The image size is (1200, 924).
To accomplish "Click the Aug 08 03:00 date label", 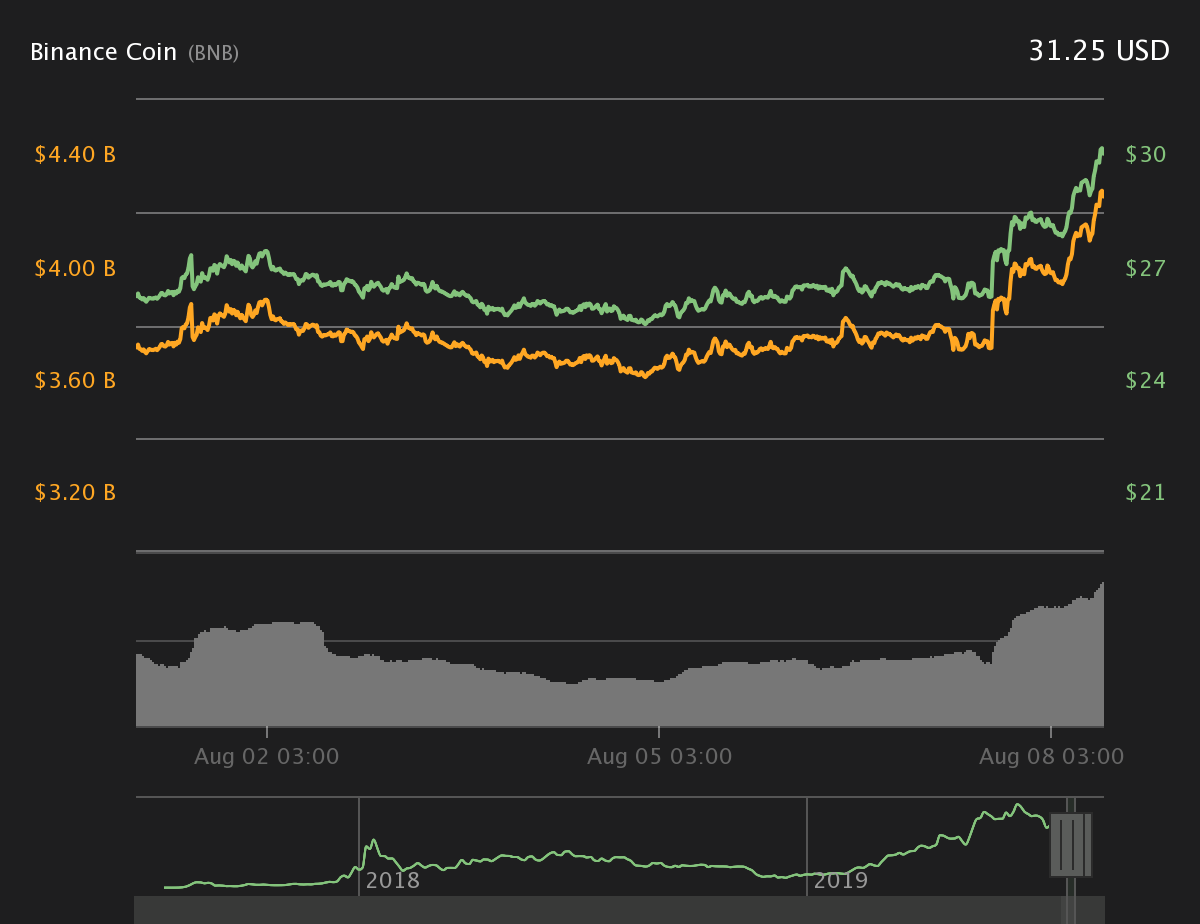I will pyautogui.click(x=1051, y=757).
